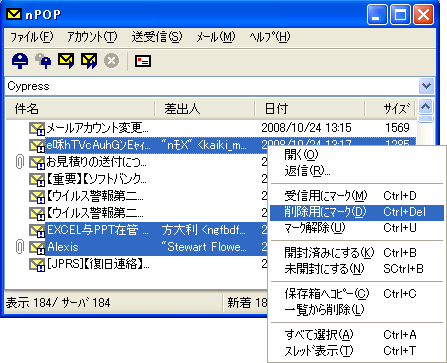The image size is (447, 363).
Task: Choose 一覧から削除(L) in context menu
Action: 357,310
